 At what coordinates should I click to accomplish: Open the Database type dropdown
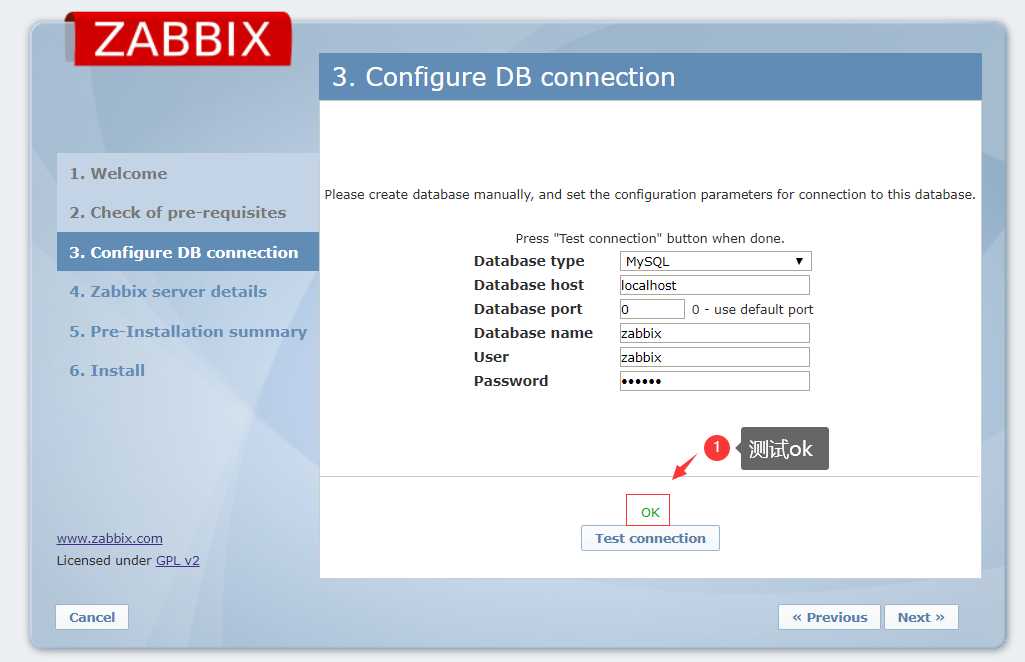point(715,261)
